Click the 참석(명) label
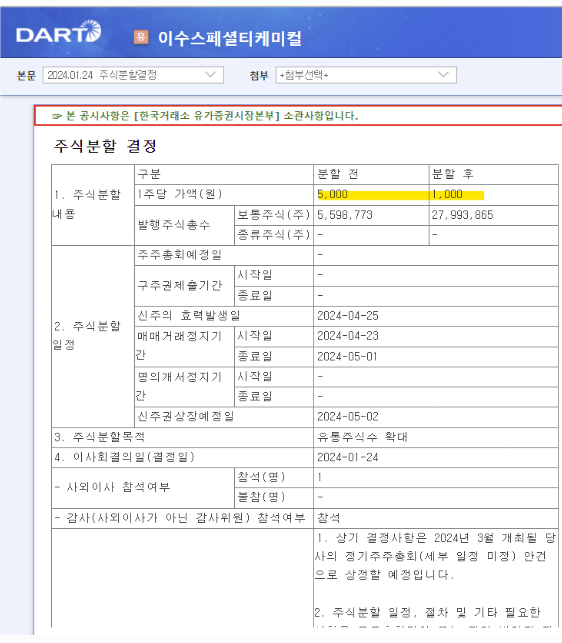Viewport: 562px width, 643px height. 261,477
